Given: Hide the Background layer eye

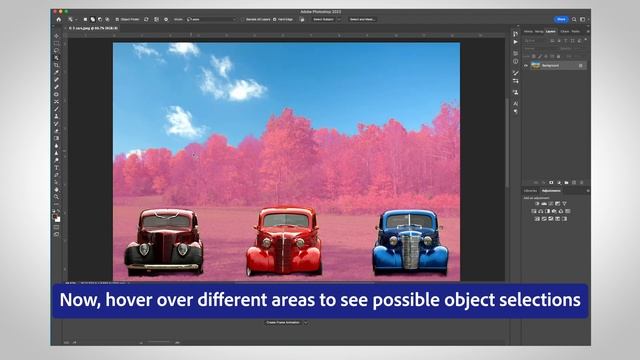Looking at the screenshot, I should pyautogui.click(x=526, y=65).
